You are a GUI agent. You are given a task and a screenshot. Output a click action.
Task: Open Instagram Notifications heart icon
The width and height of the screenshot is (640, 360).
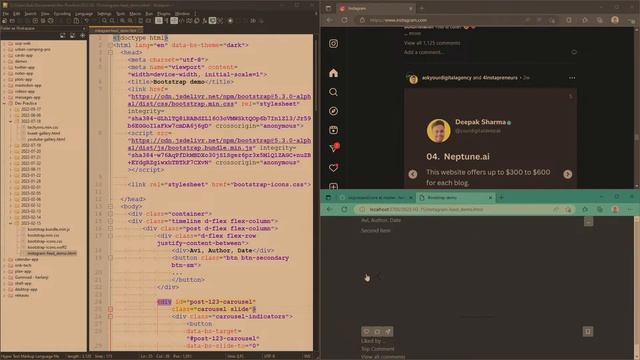[333, 167]
